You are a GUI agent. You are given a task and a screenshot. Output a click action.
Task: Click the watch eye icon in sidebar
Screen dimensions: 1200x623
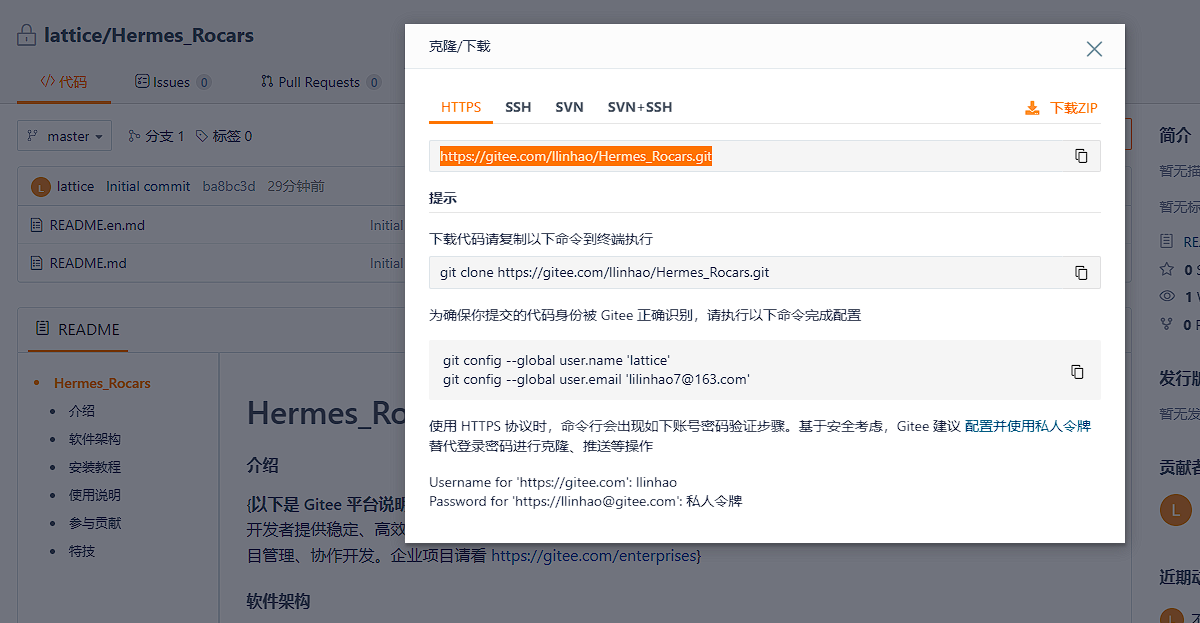pyautogui.click(x=1166, y=297)
